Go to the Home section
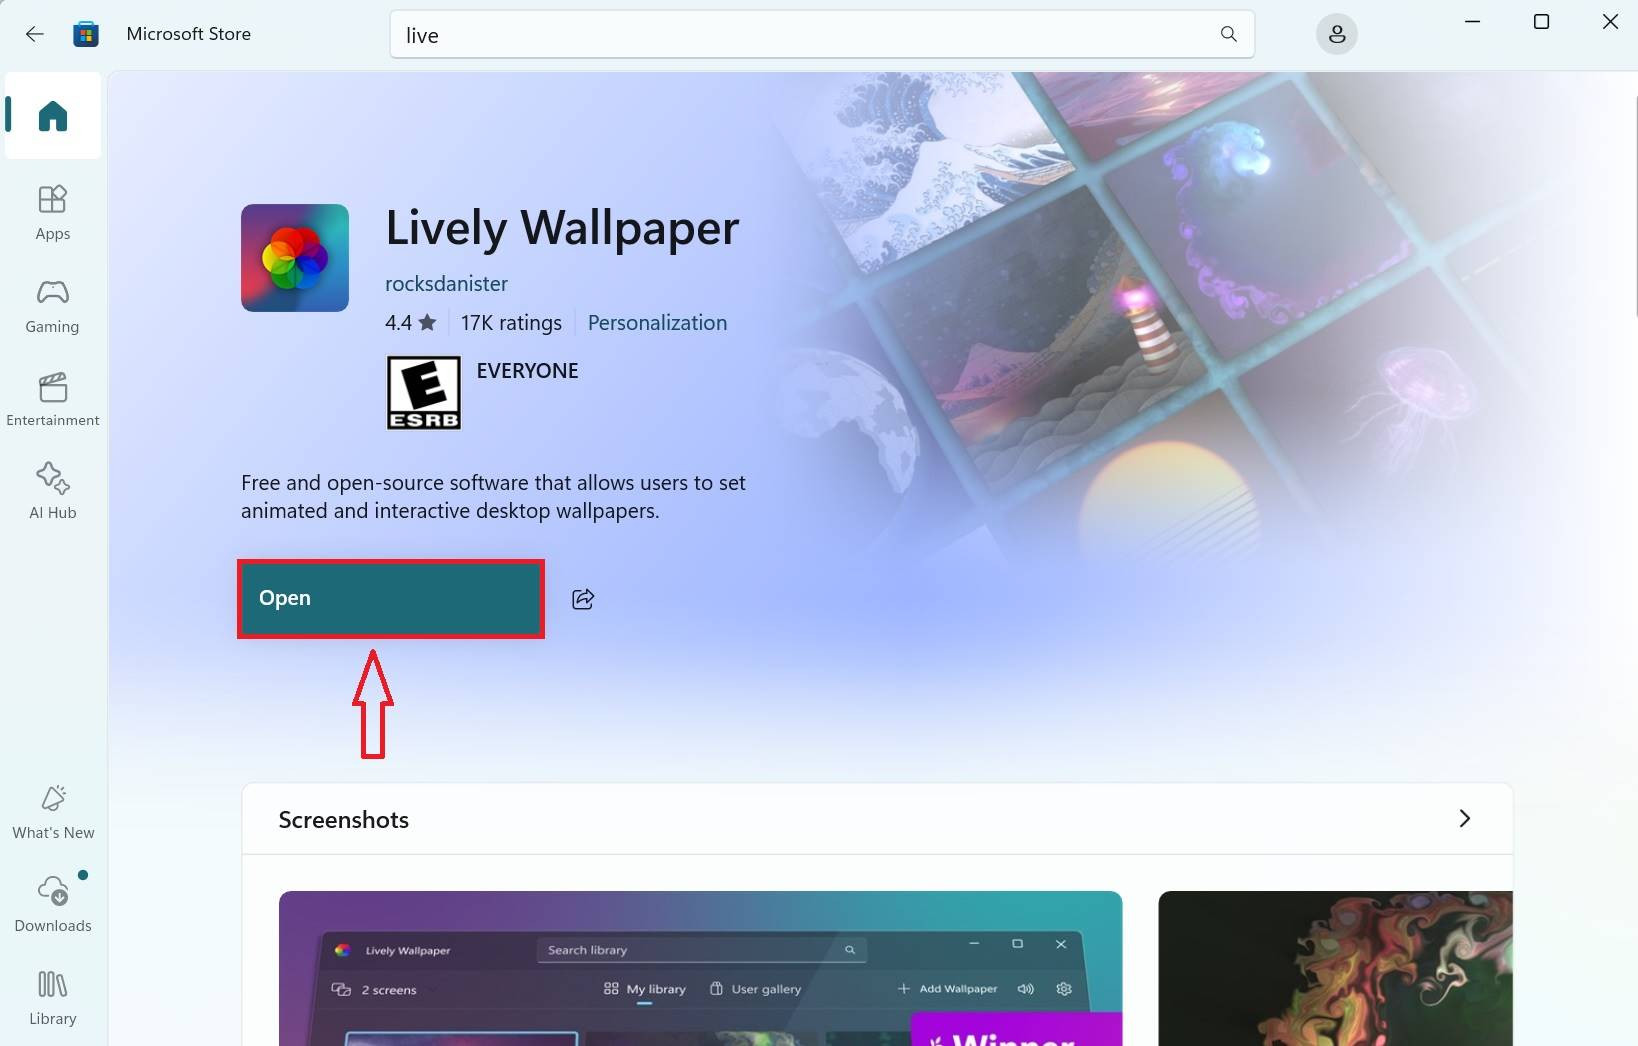The width and height of the screenshot is (1638, 1046). [x=53, y=116]
